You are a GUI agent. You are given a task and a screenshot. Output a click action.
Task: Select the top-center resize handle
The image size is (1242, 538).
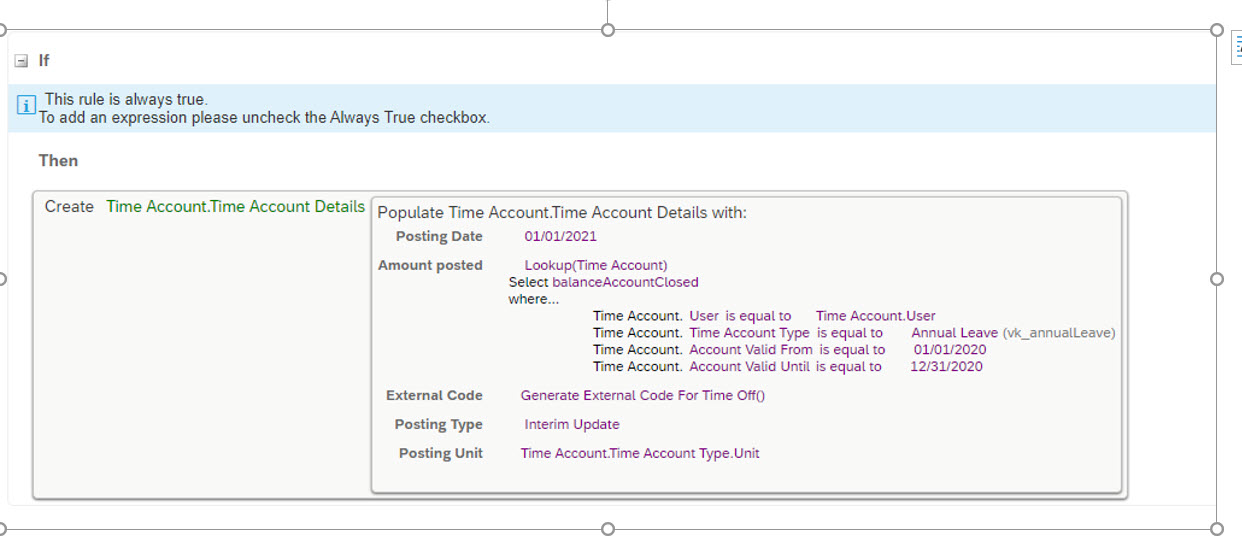[607, 30]
